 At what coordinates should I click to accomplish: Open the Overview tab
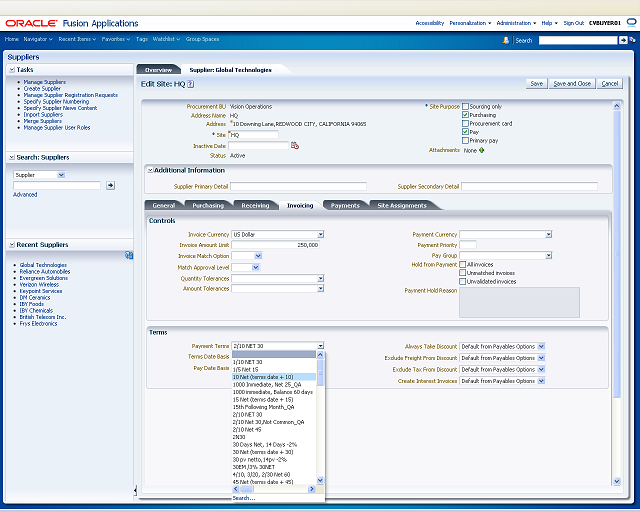pyautogui.click(x=158, y=70)
